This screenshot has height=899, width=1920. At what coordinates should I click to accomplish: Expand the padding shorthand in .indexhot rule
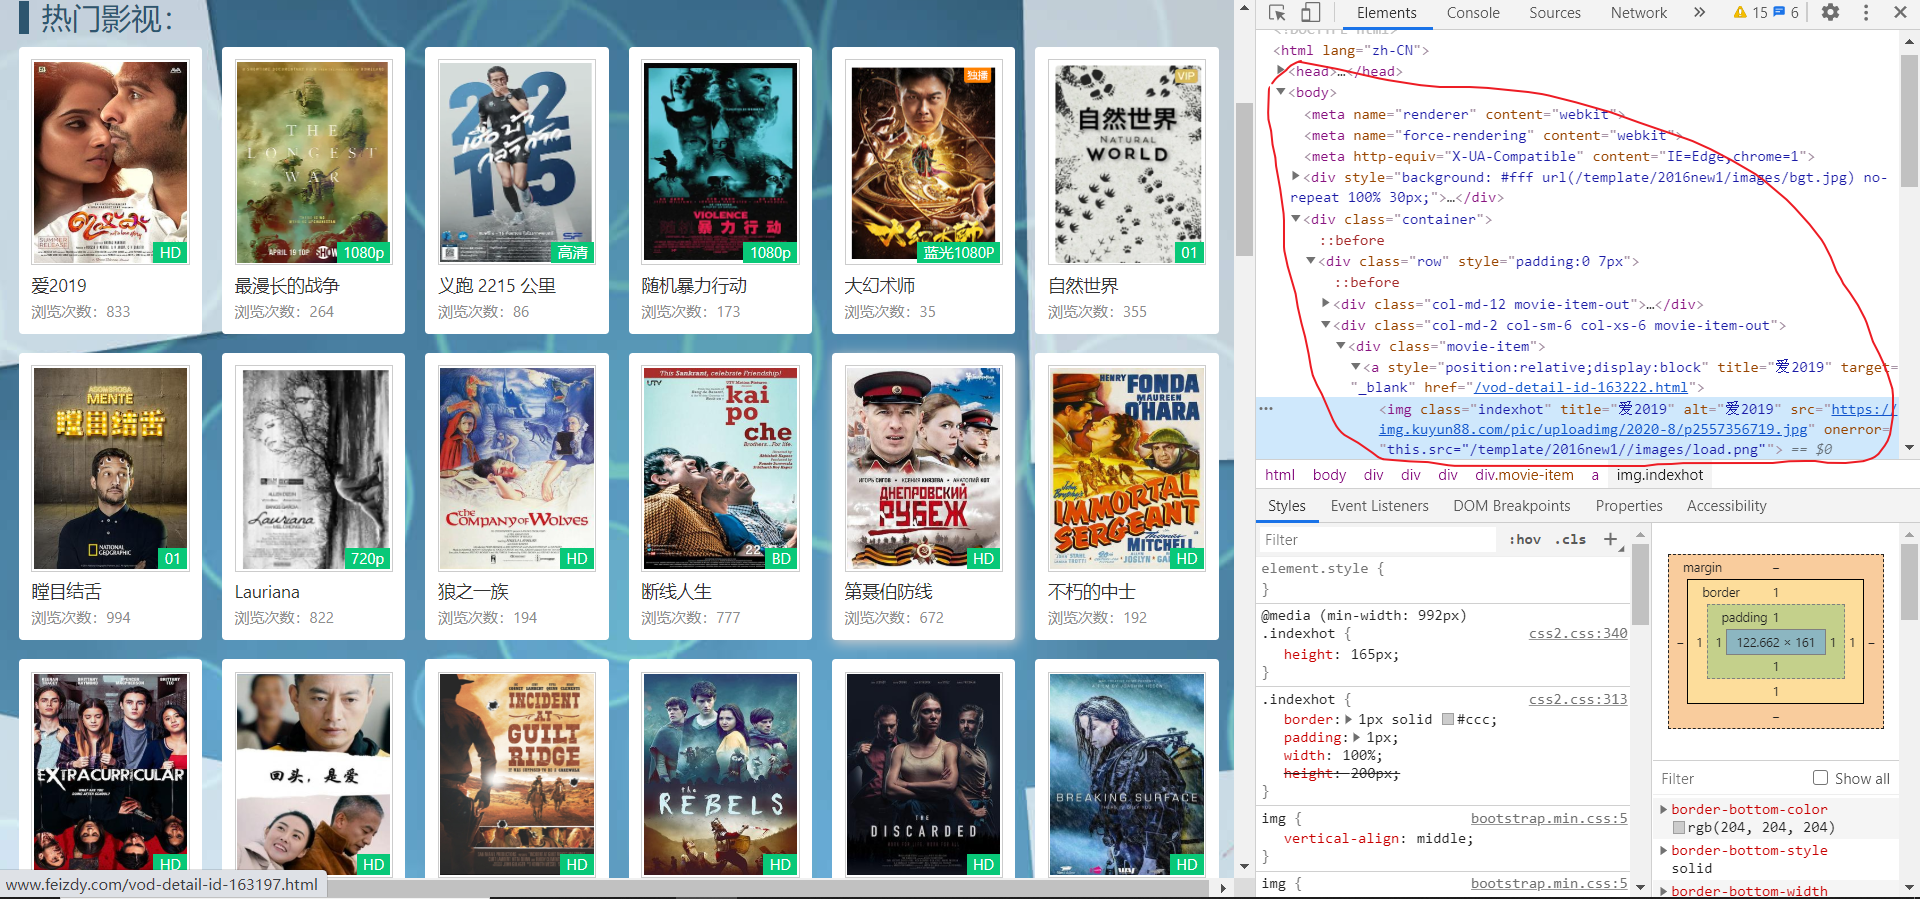point(1357,737)
